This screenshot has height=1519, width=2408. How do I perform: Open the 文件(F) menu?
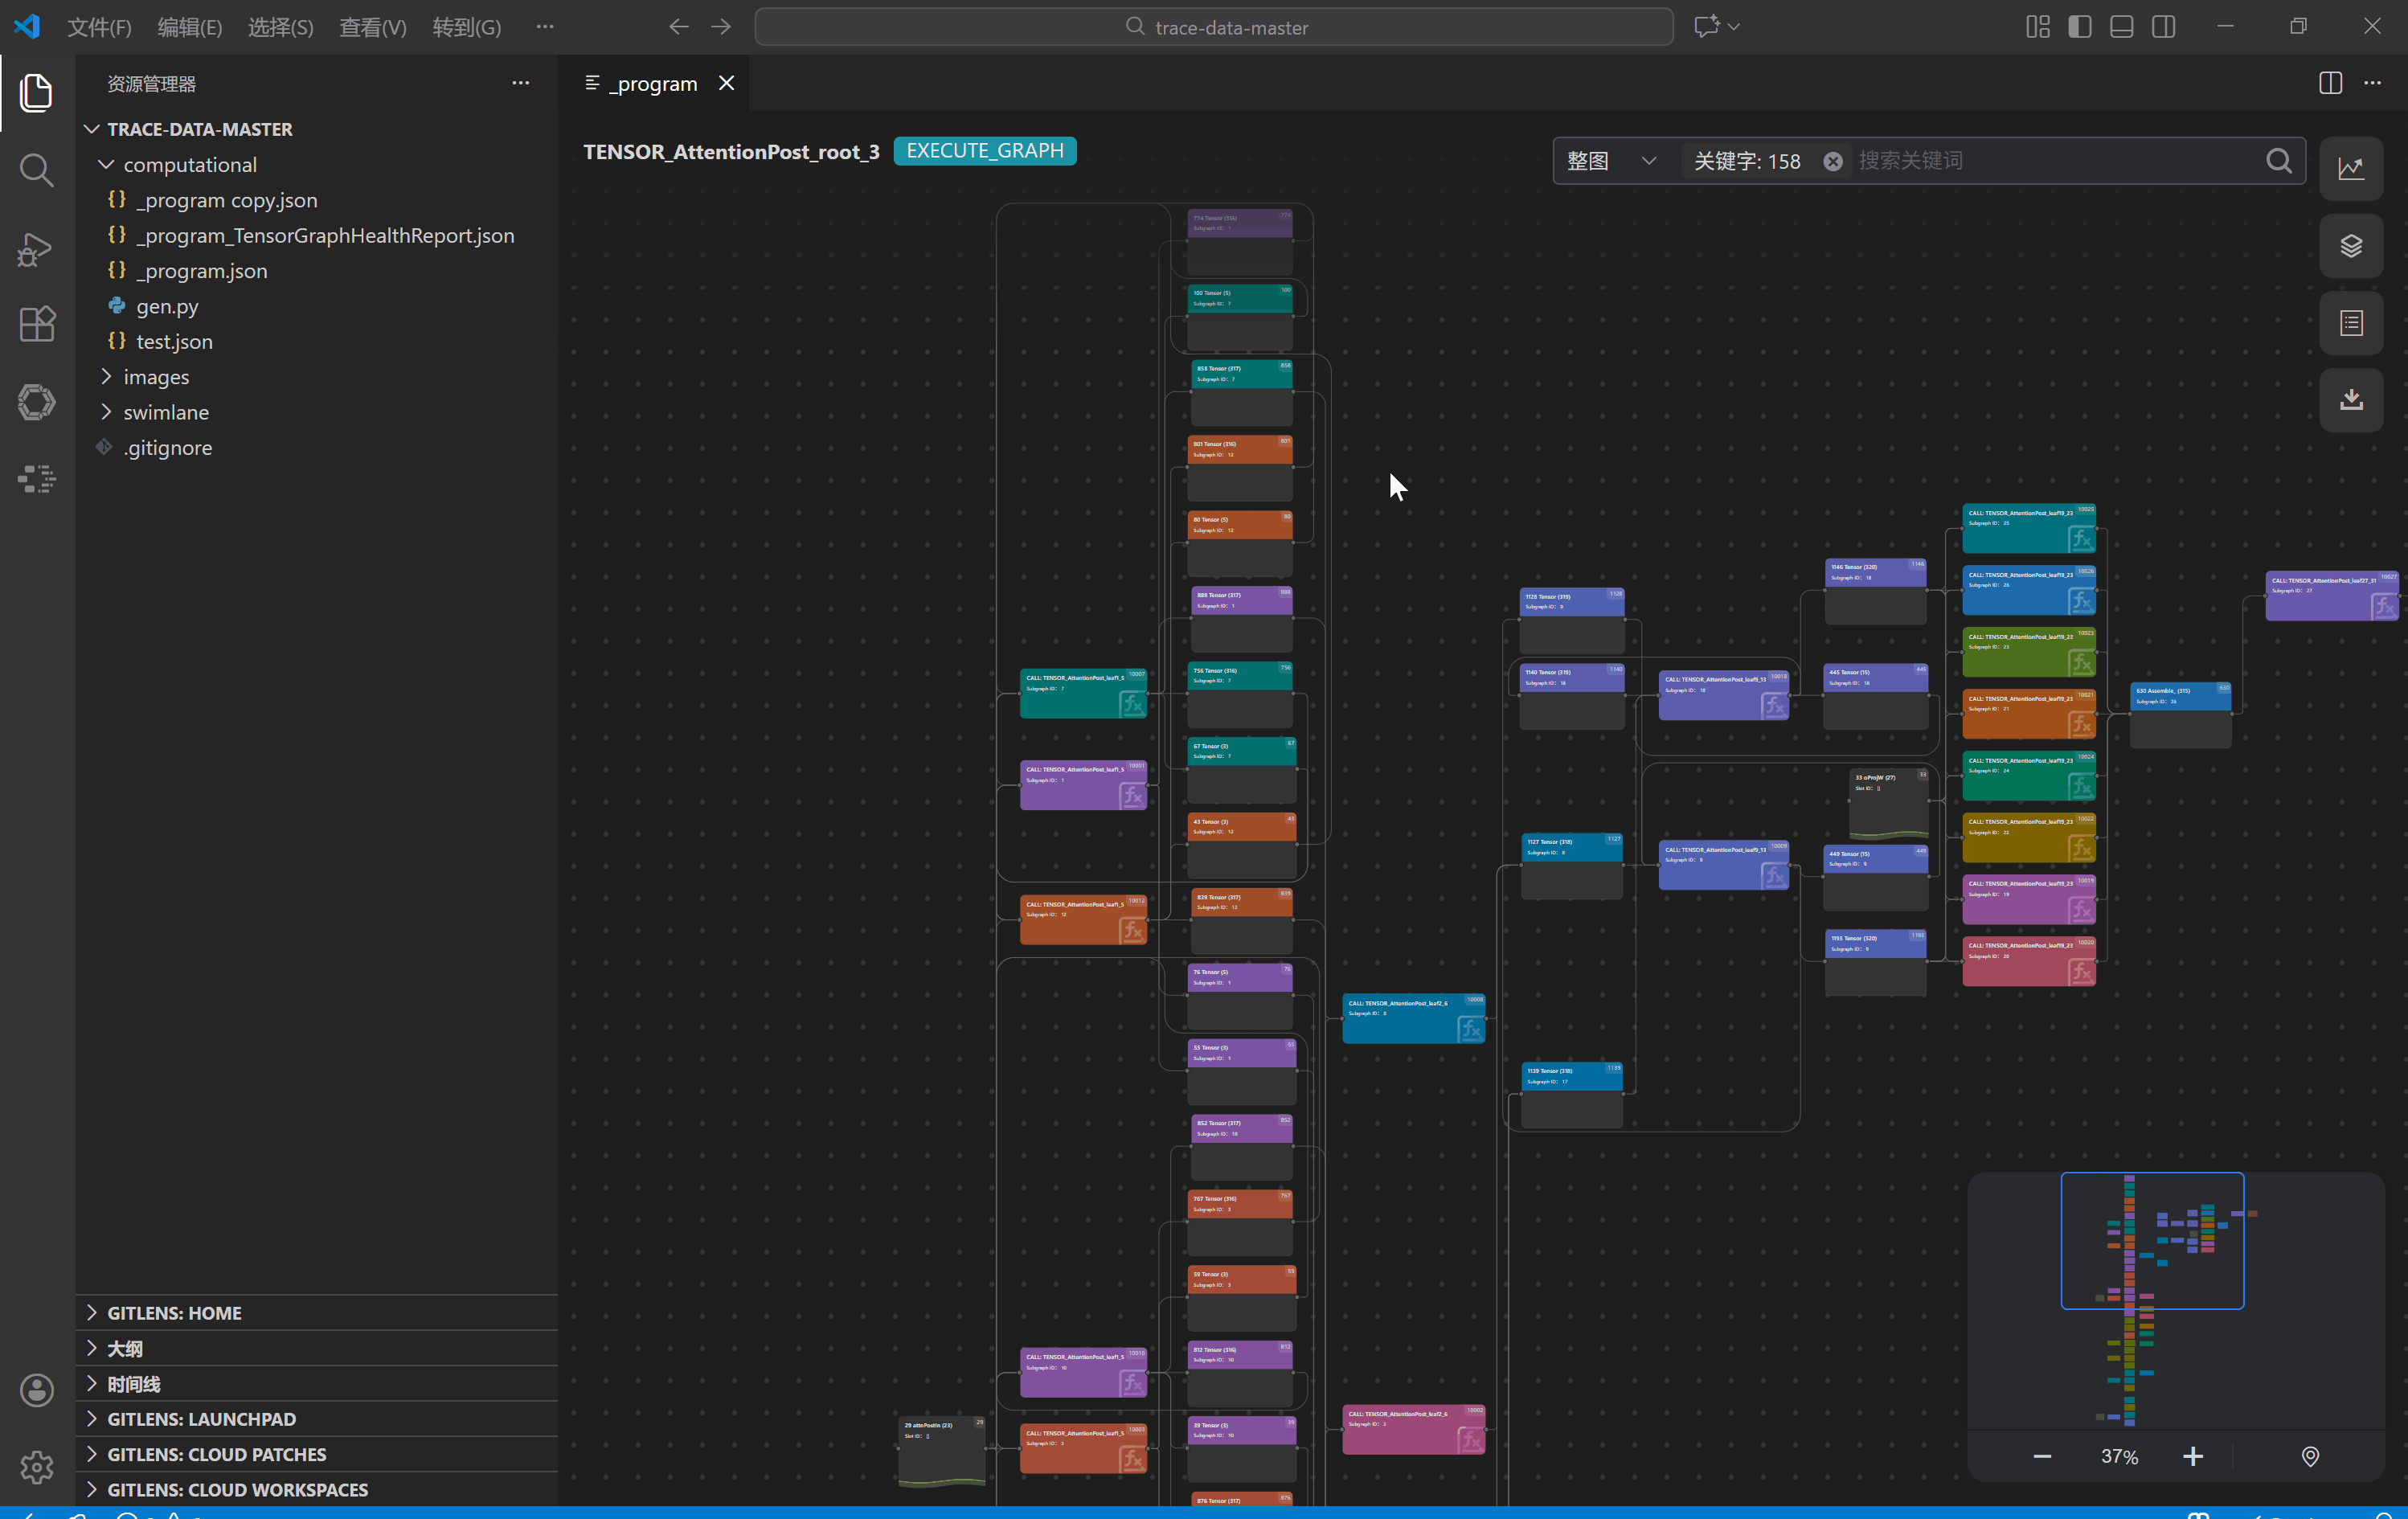[99, 27]
